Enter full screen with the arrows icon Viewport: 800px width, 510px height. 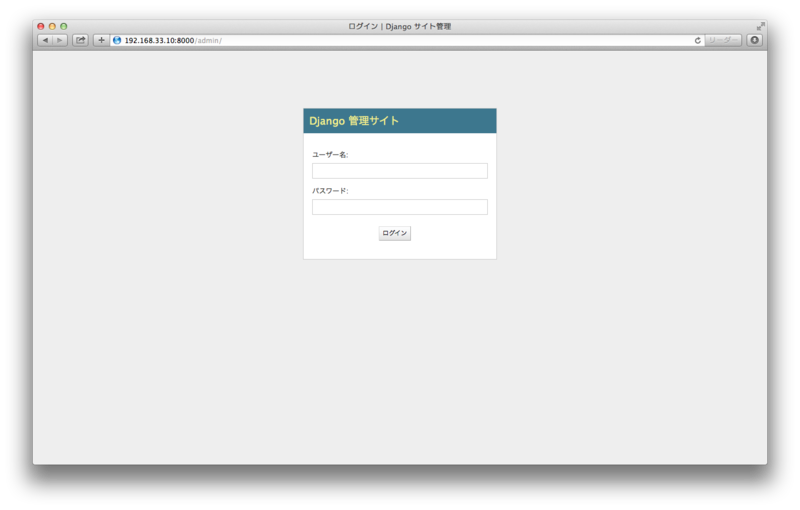point(760,26)
